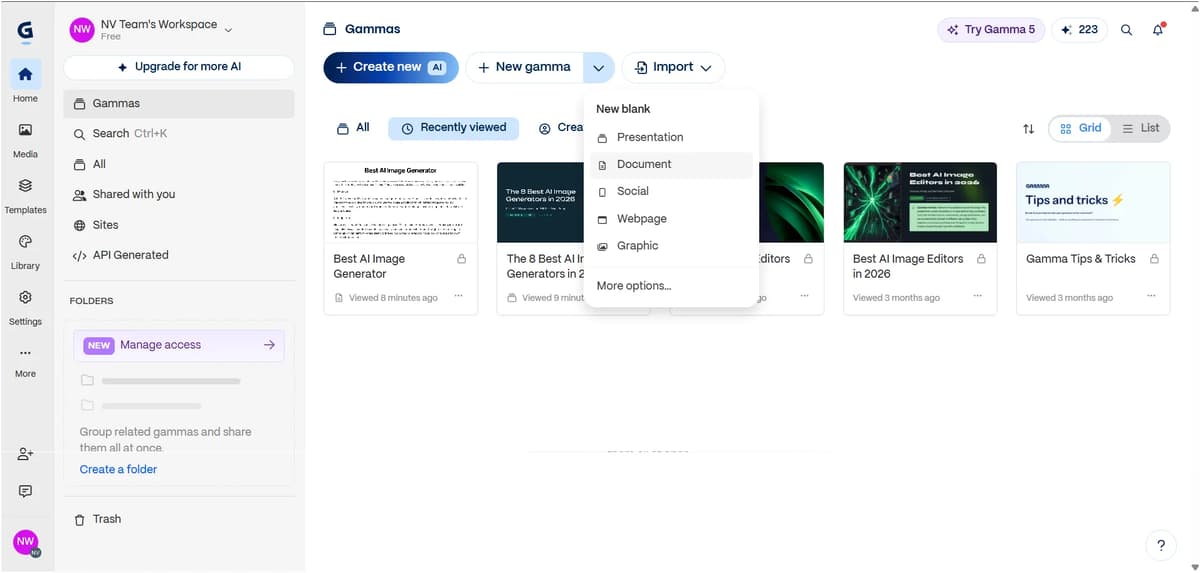This screenshot has height=573, width=1200.
Task: Click lock icon on Gamma Tips & Tricks
Action: [1154, 259]
